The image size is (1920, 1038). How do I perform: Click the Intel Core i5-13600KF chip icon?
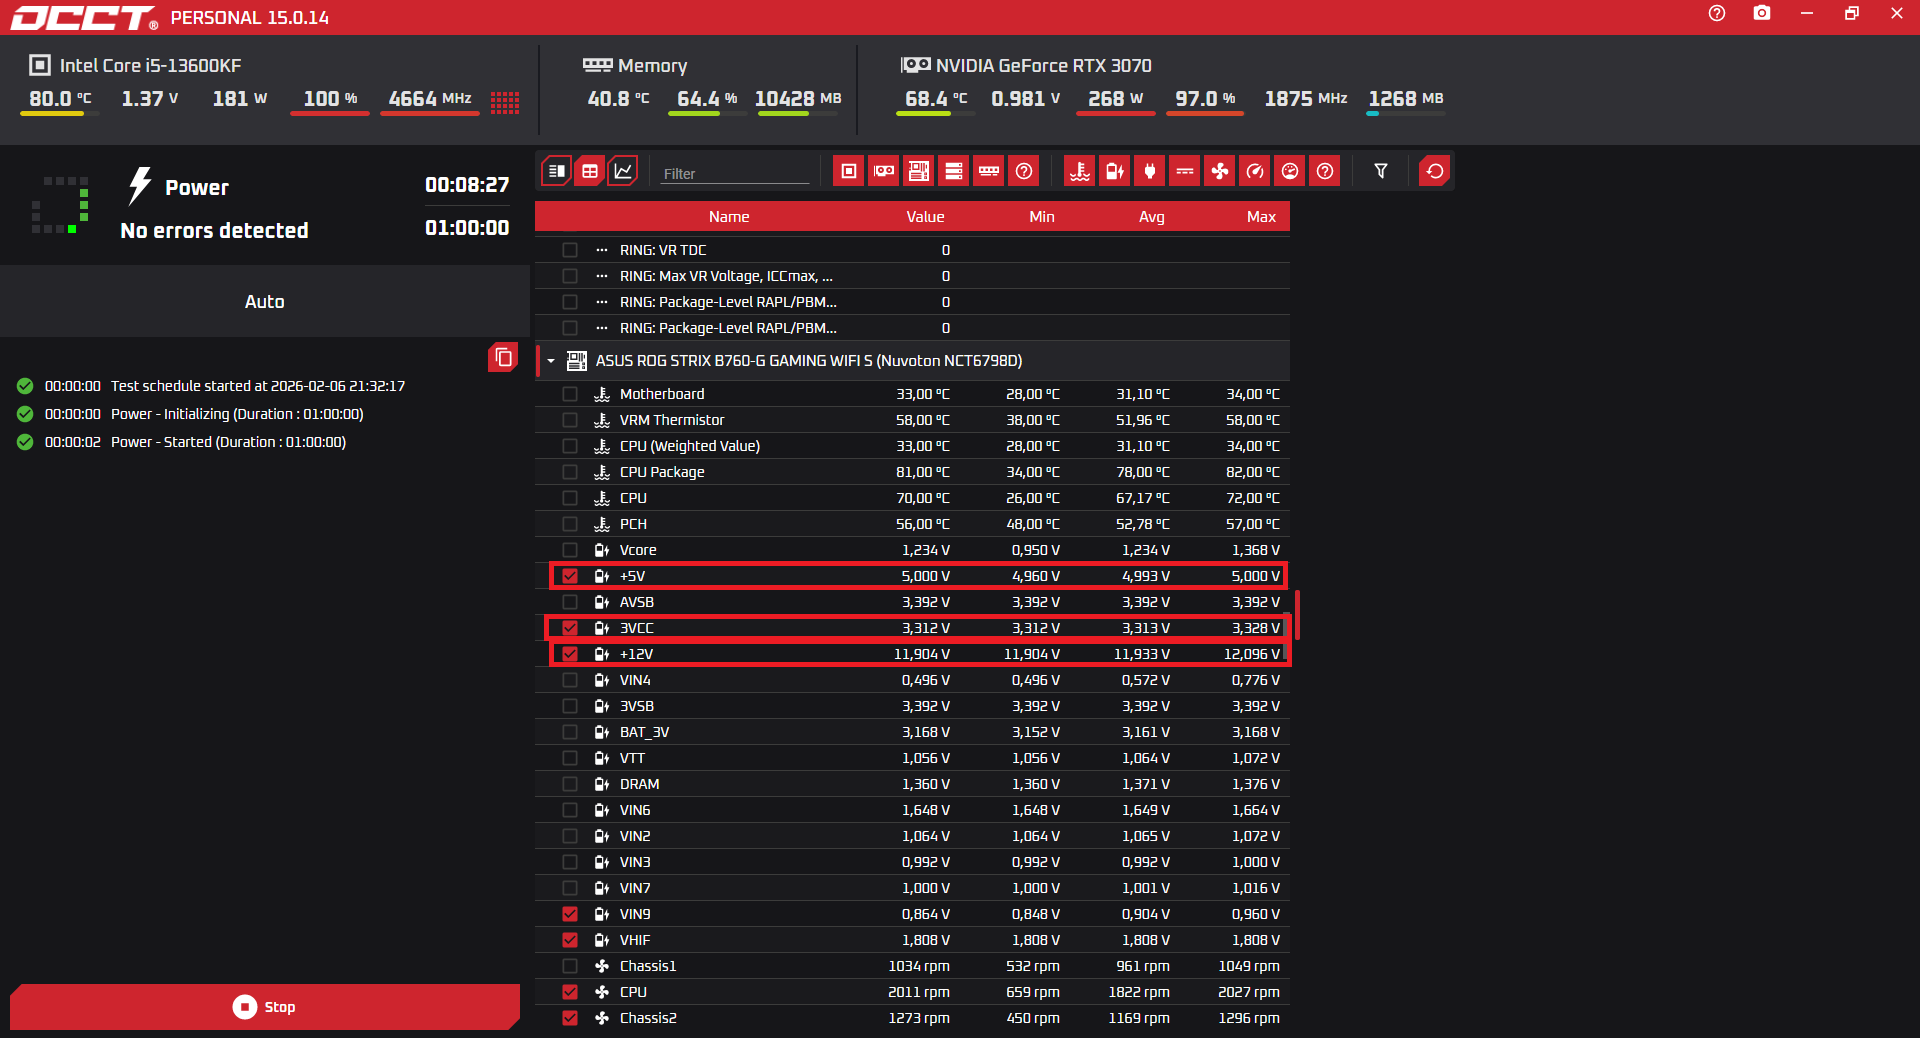pyautogui.click(x=40, y=65)
